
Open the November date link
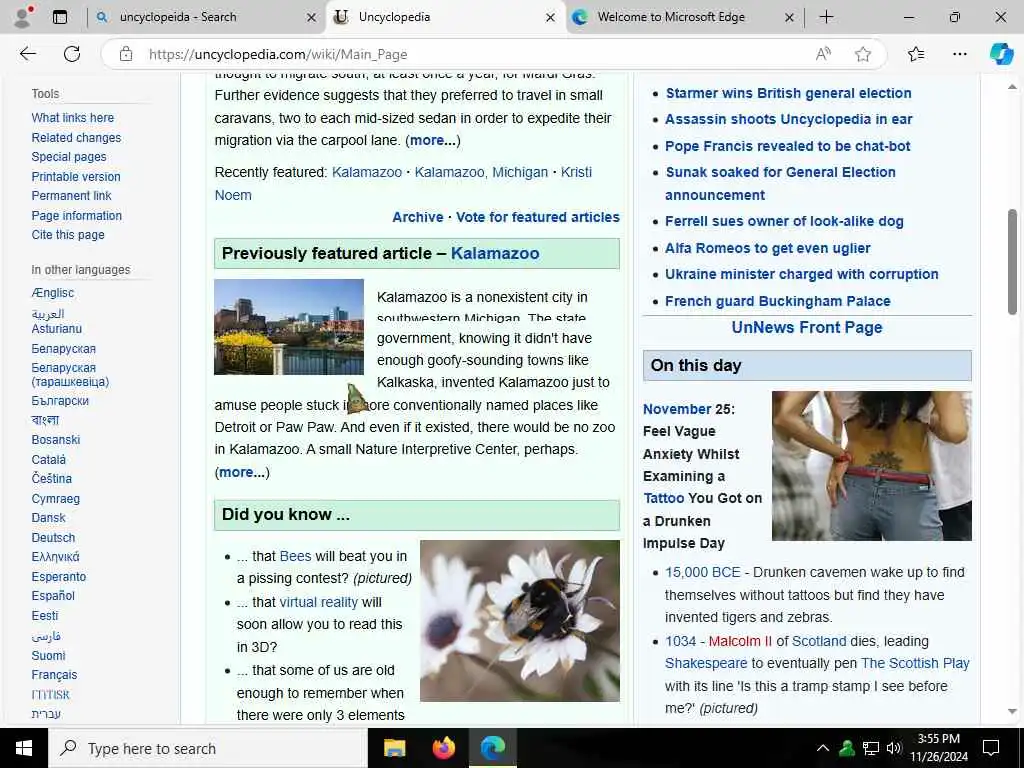tap(677, 409)
